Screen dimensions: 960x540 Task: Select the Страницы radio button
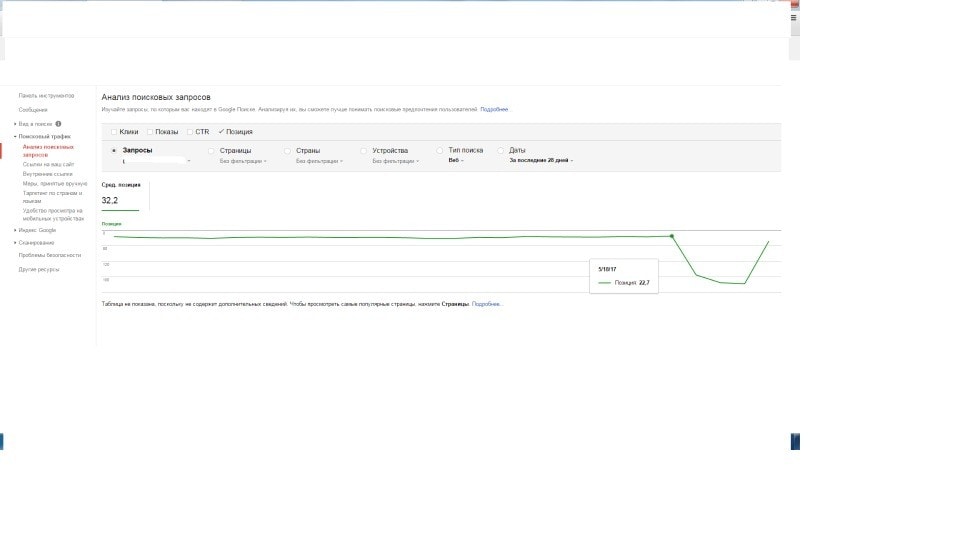(x=211, y=151)
